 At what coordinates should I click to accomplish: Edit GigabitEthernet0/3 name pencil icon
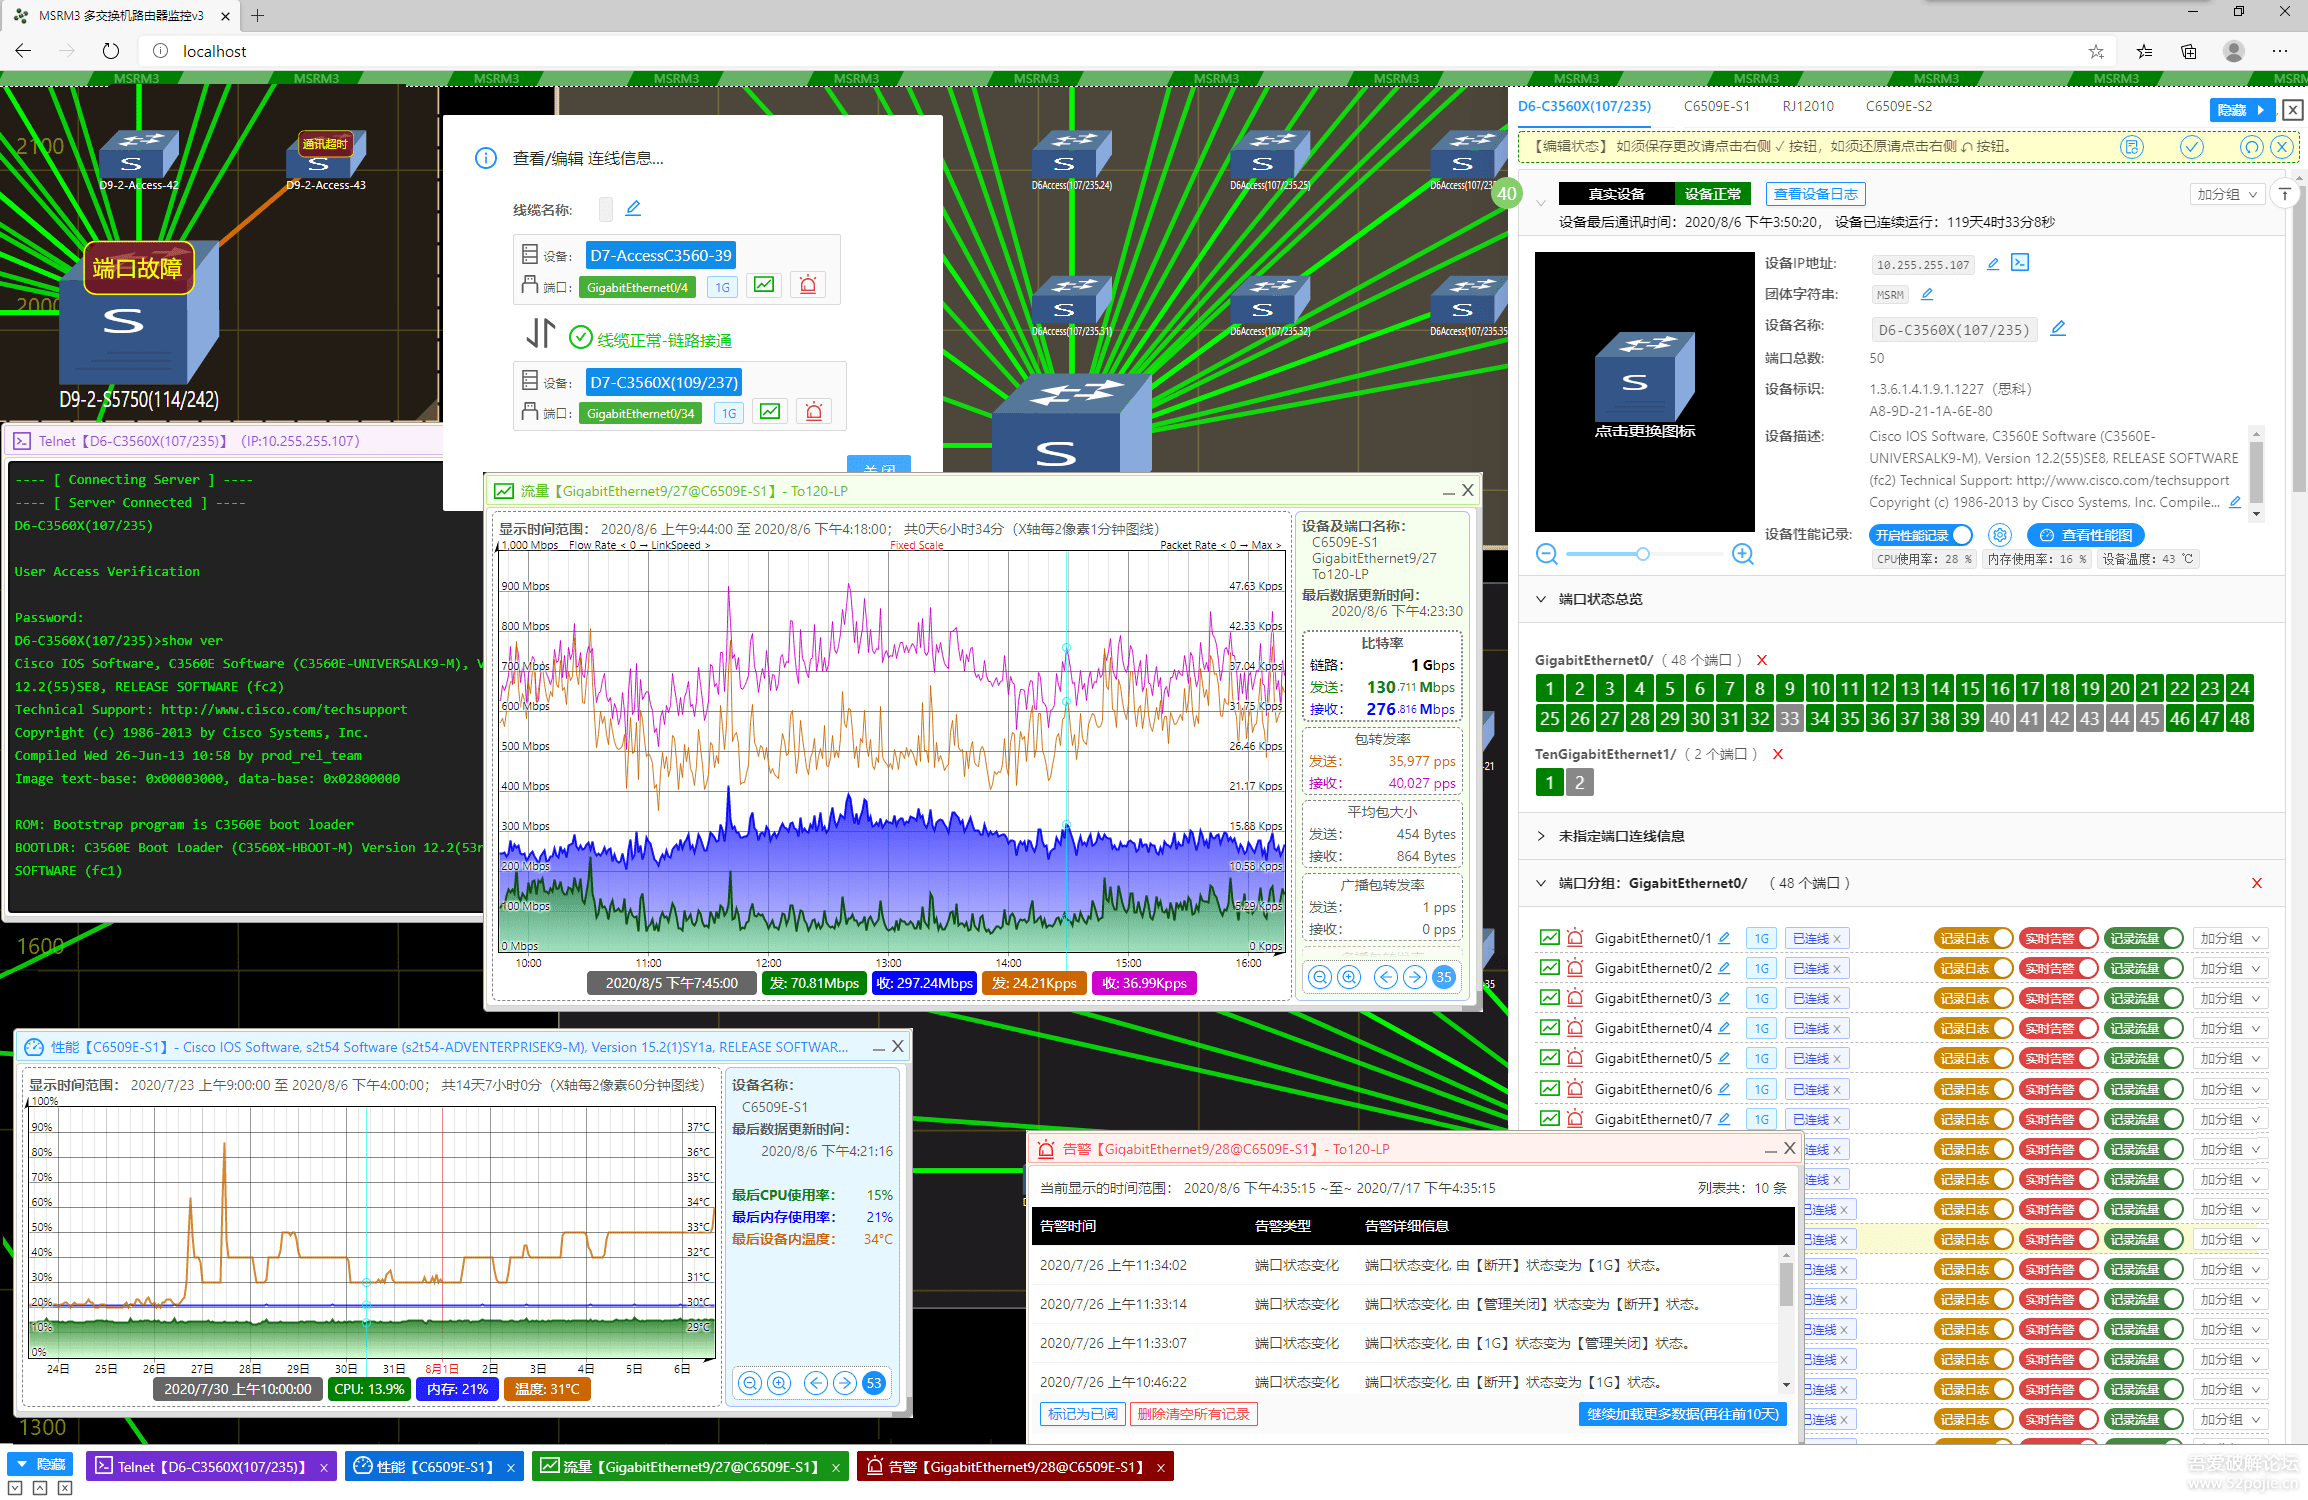pos(1724,998)
